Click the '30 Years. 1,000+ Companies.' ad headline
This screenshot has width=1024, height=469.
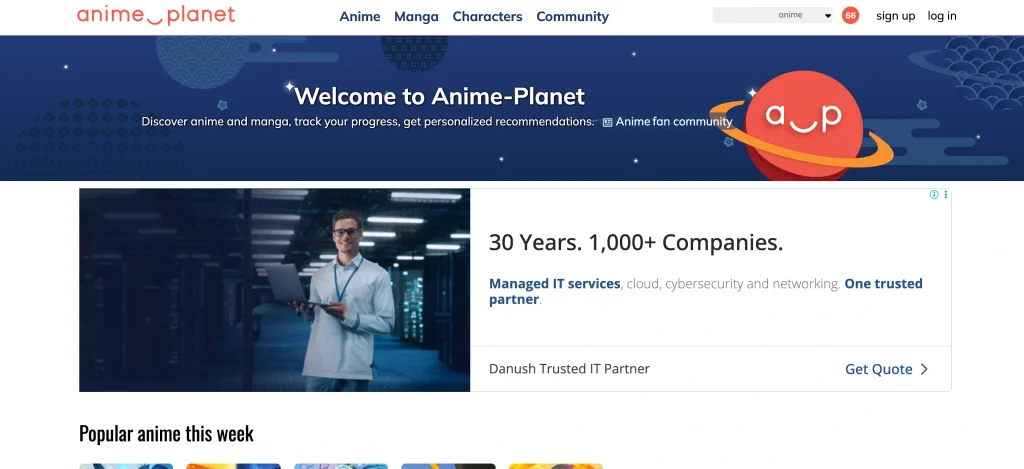pos(636,243)
